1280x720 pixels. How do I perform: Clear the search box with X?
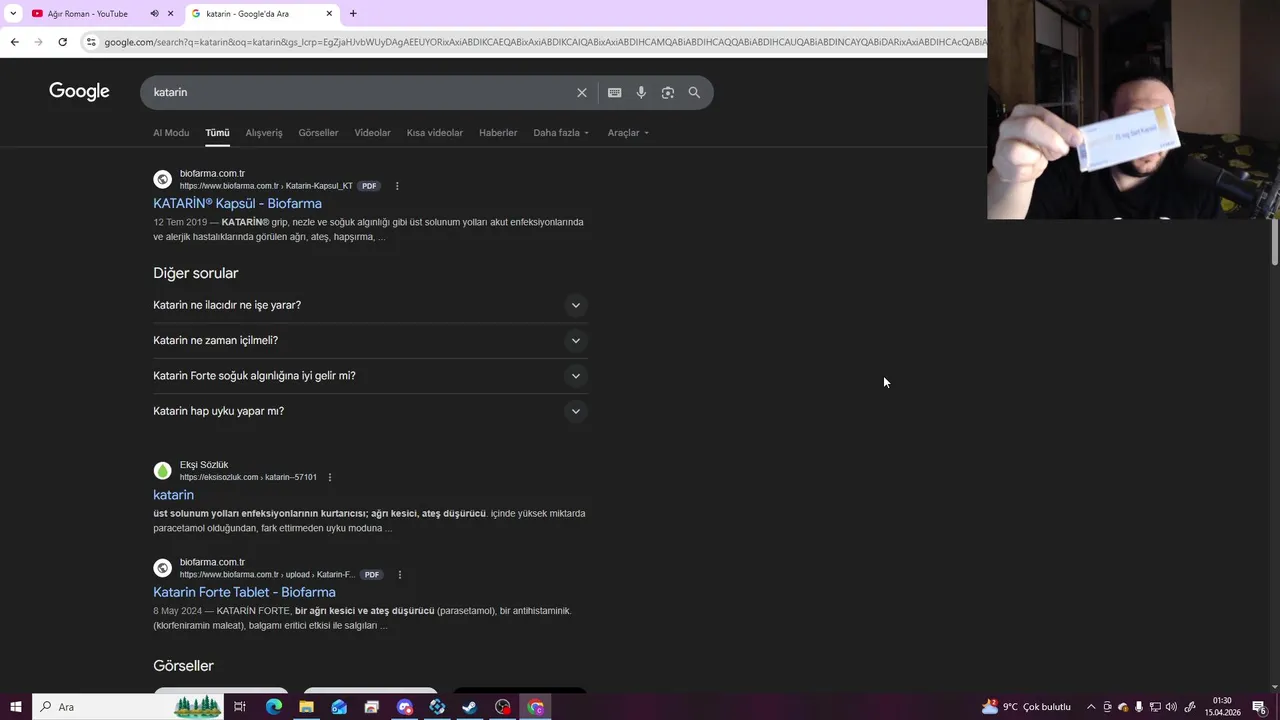(x=582, y=92)
